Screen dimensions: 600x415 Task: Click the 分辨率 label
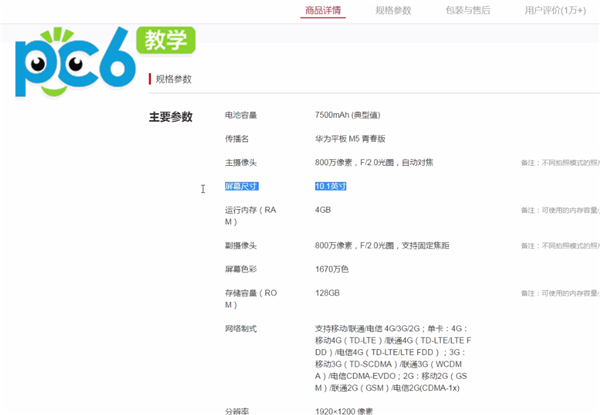coord(237,411)
